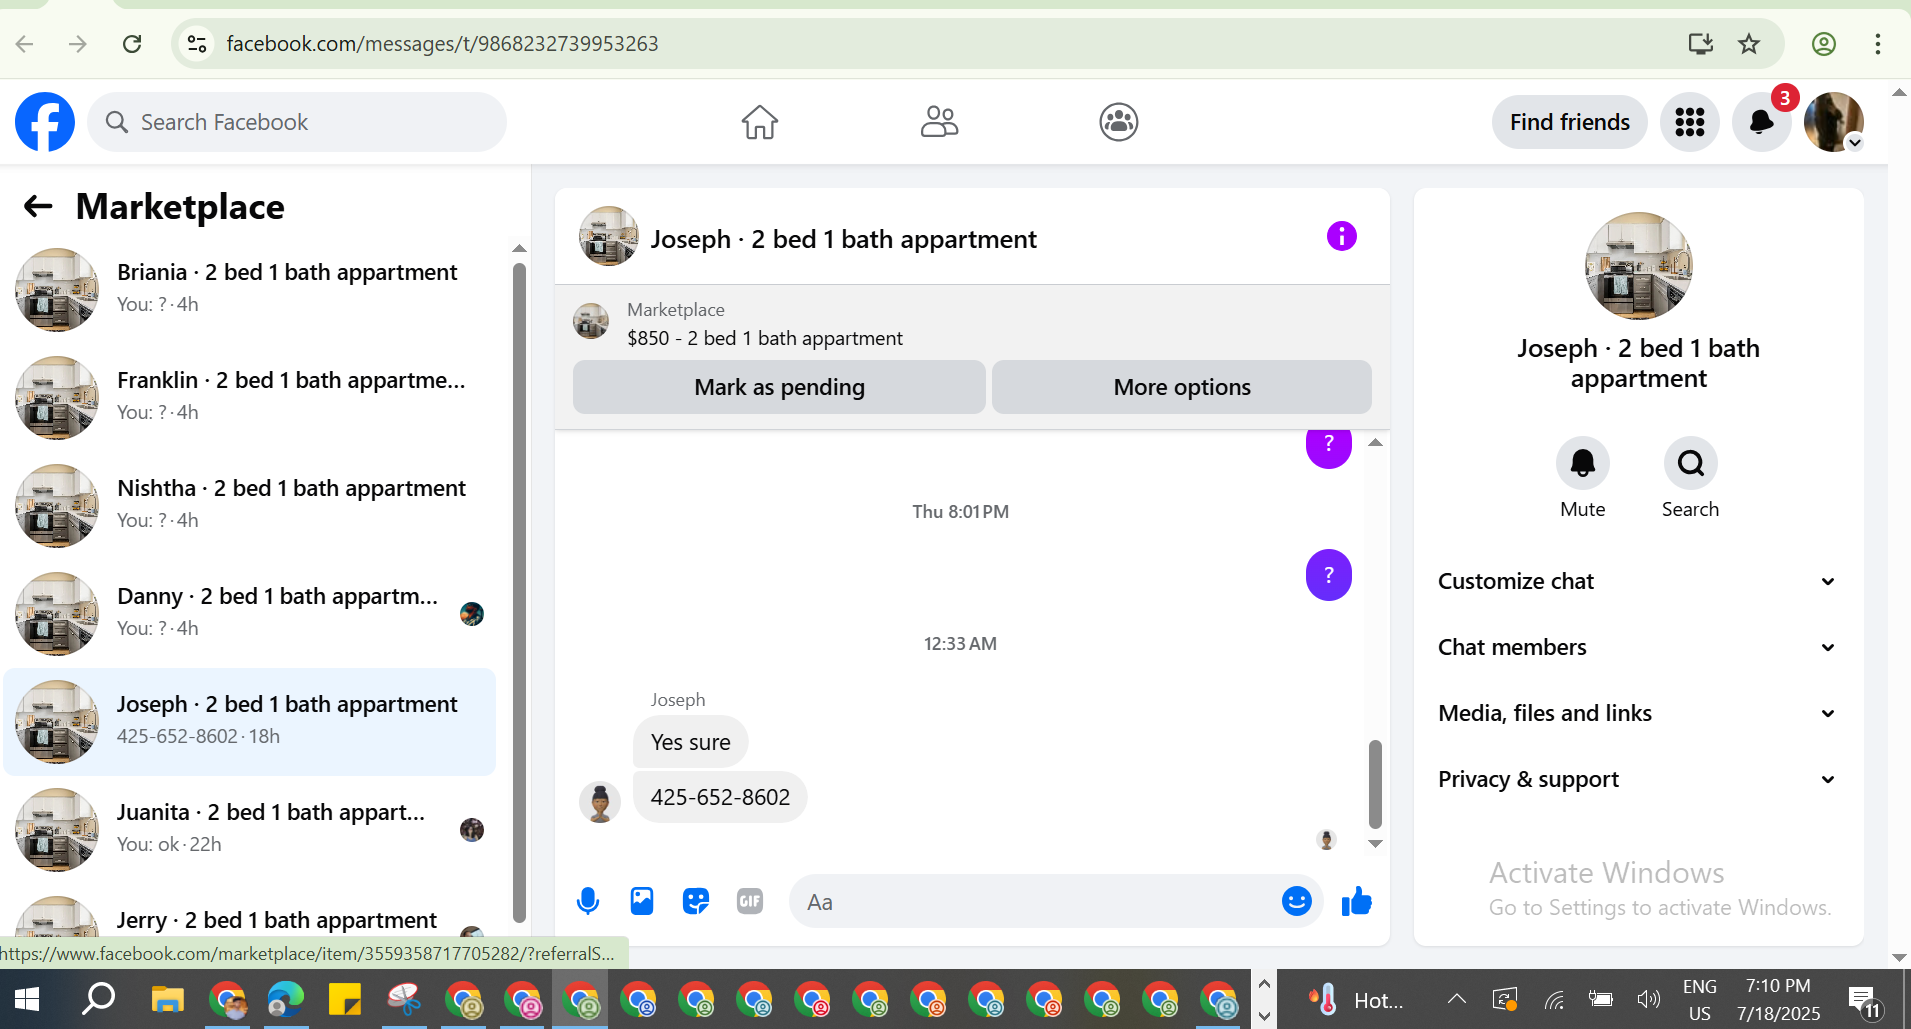Open notifications bell with 3 badge
Image resolution: width=1911 pixels, height=1029 pixels.
tap(1761, 122)
